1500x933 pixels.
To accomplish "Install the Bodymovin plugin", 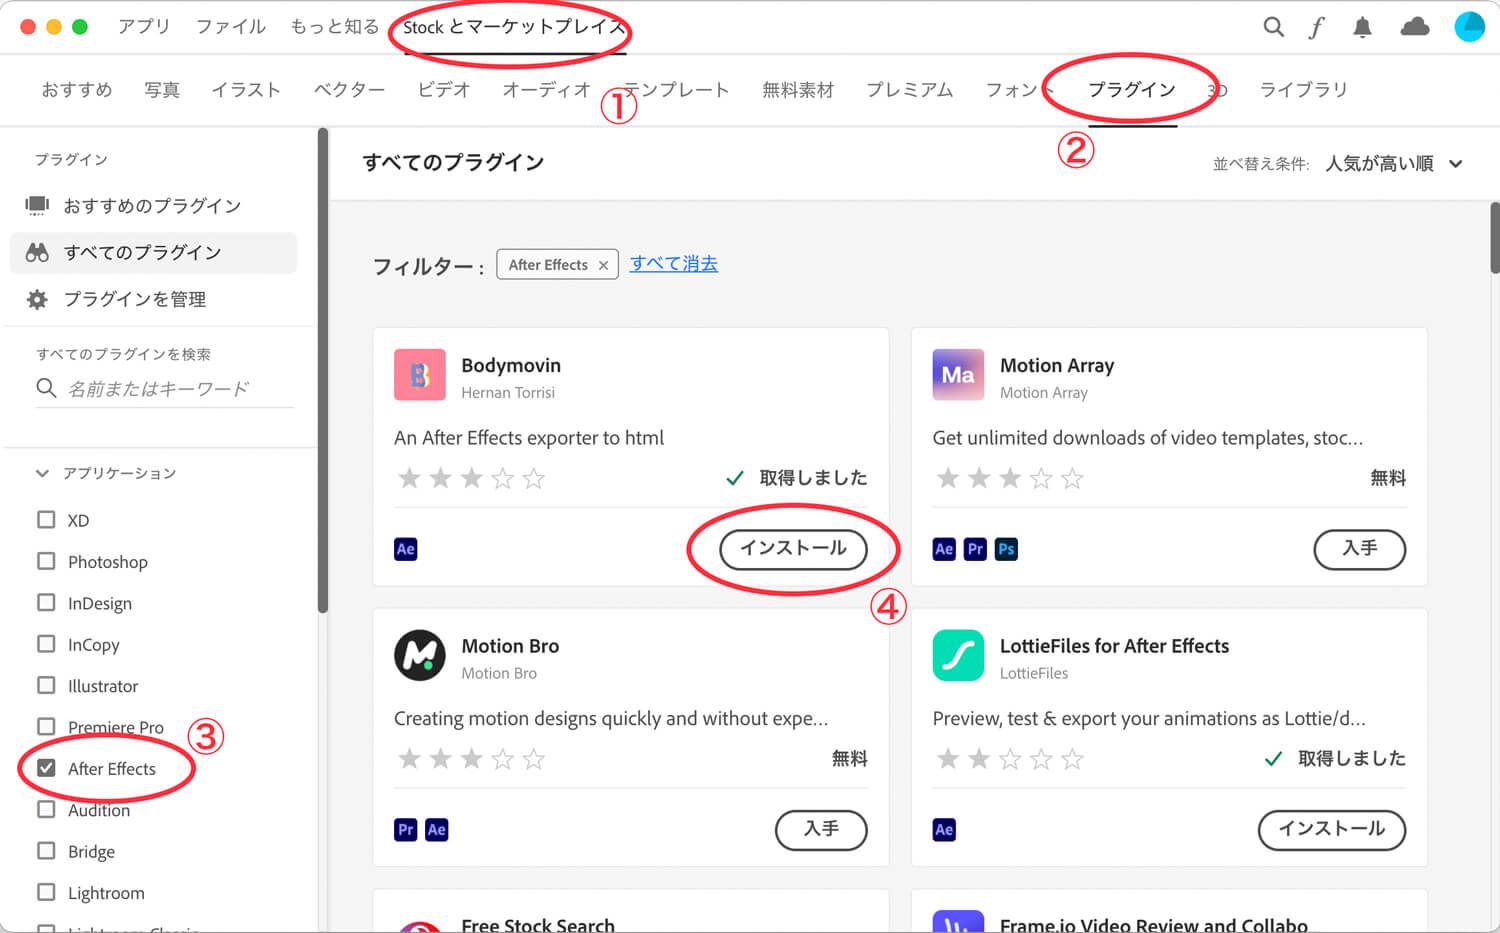I will coord(793,549).
